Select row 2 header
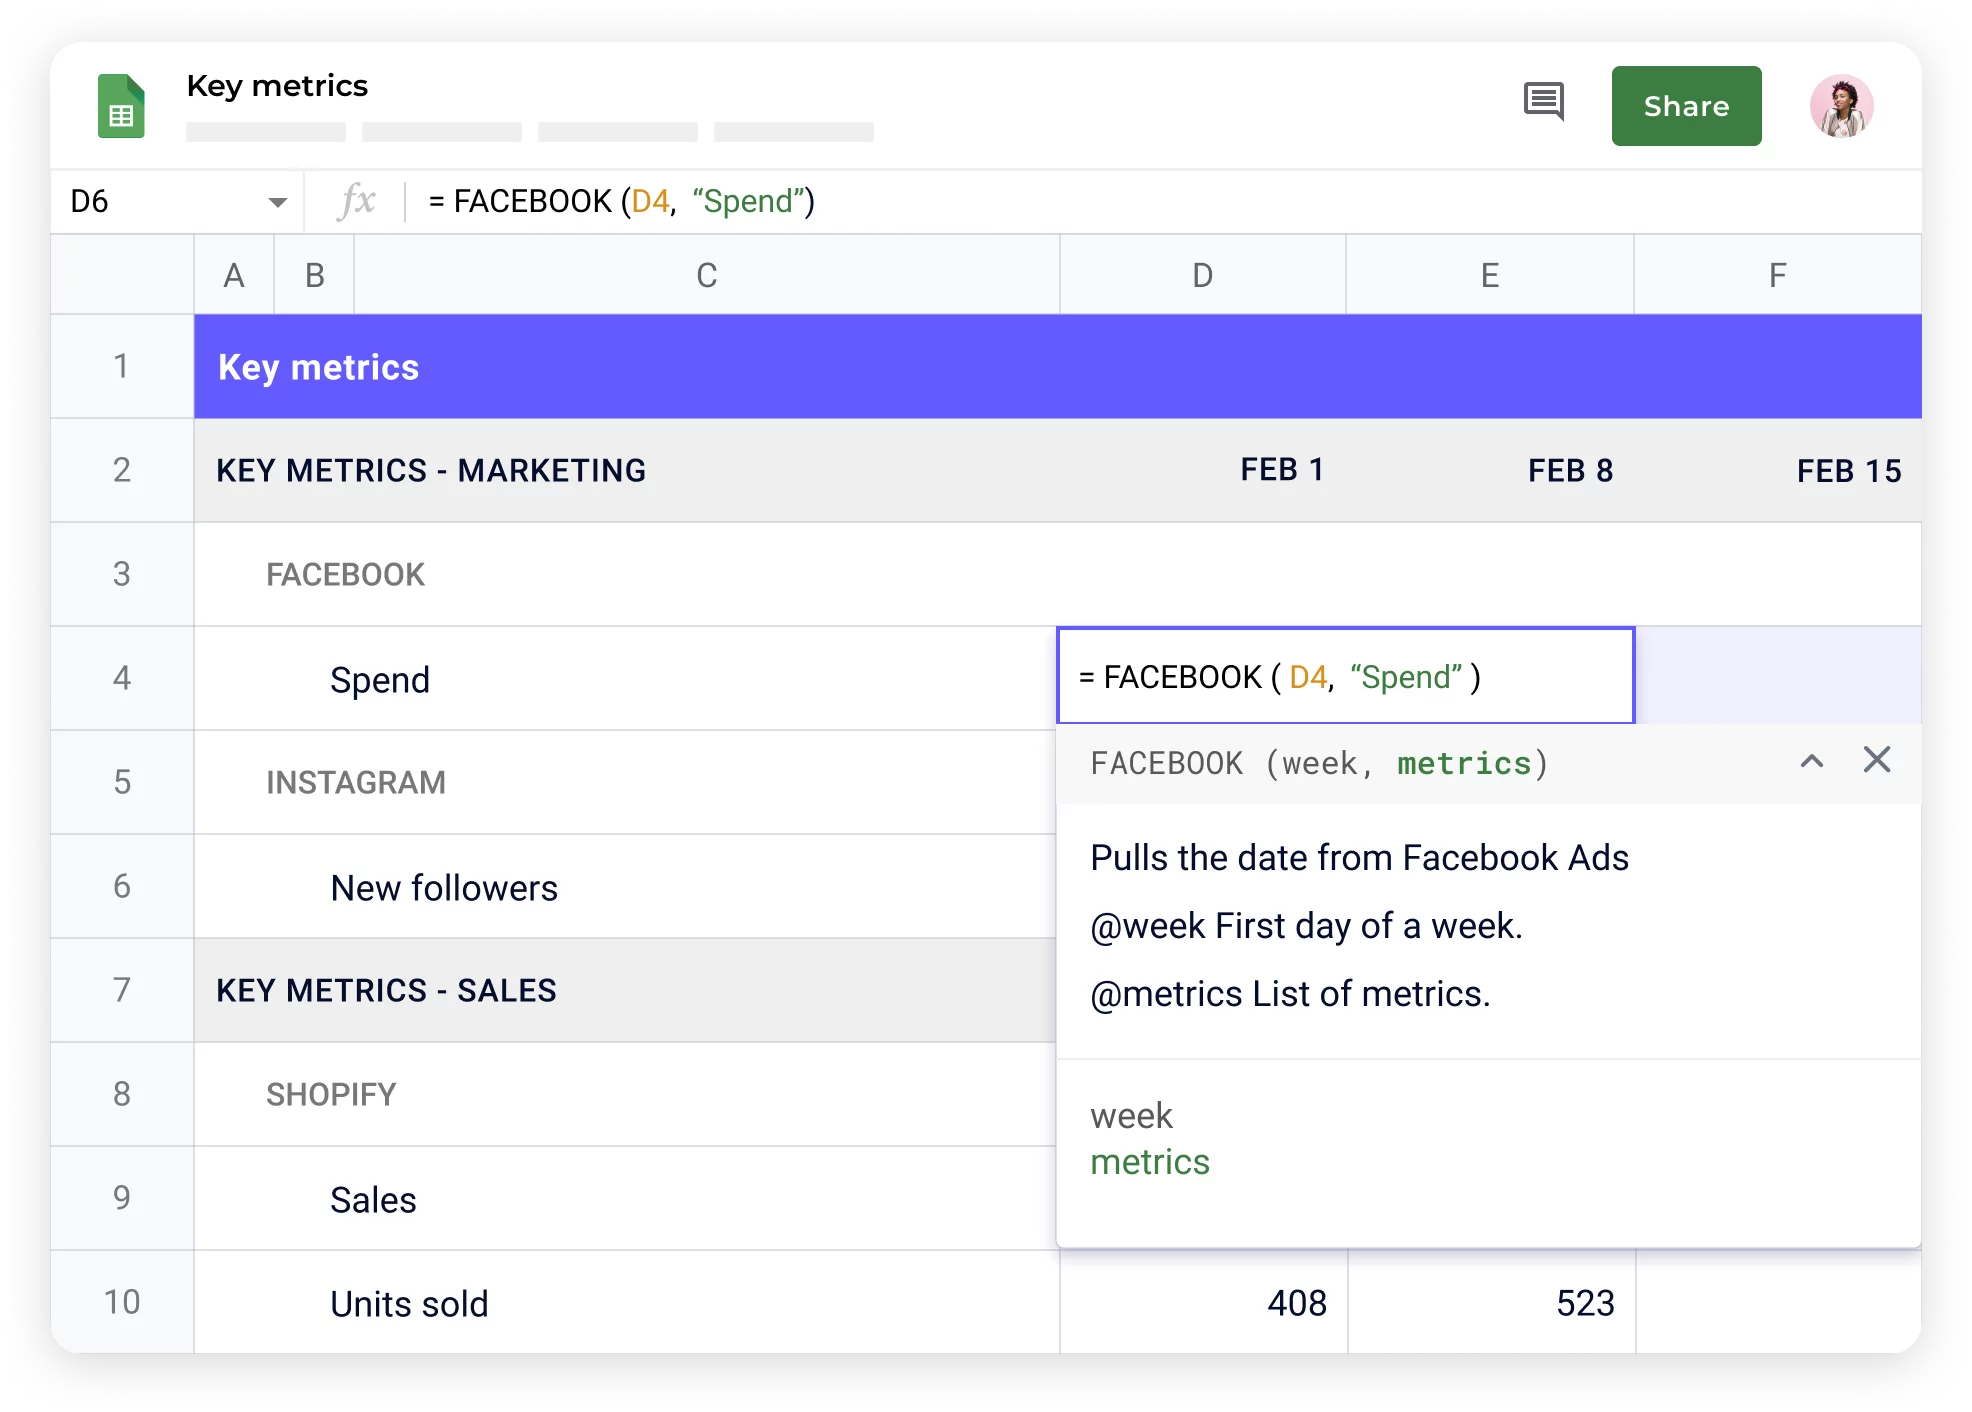The image size is (1972, 1412). click(x=122, y=470)
